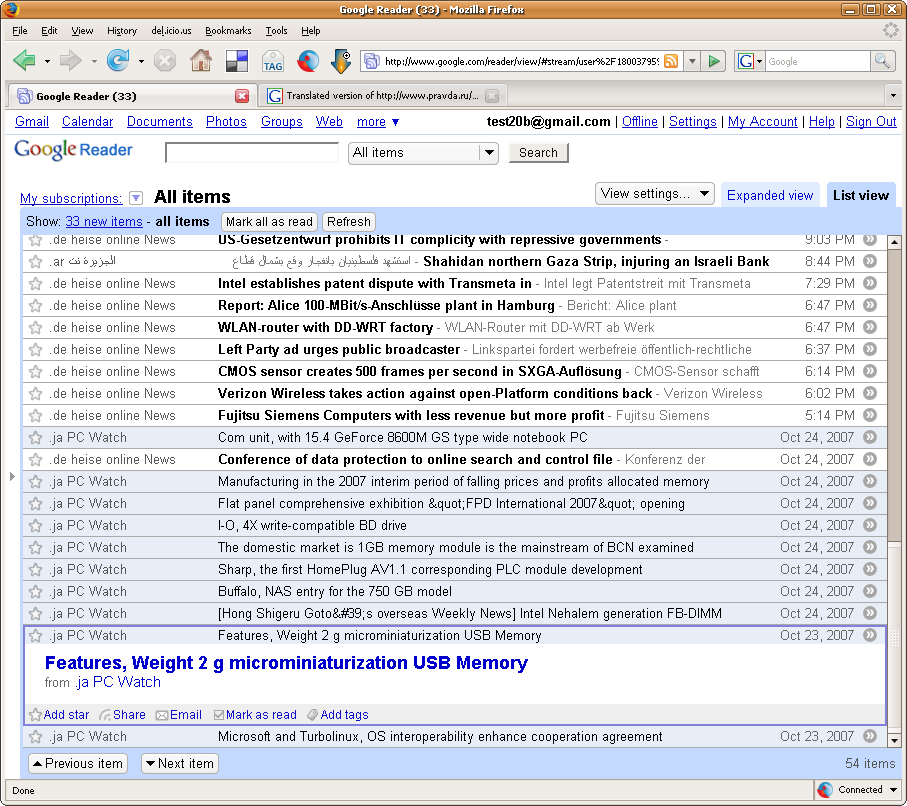Star the Verizon Wireless item
The width and height of the screenshot is (907, 806).
coord(35,393)
